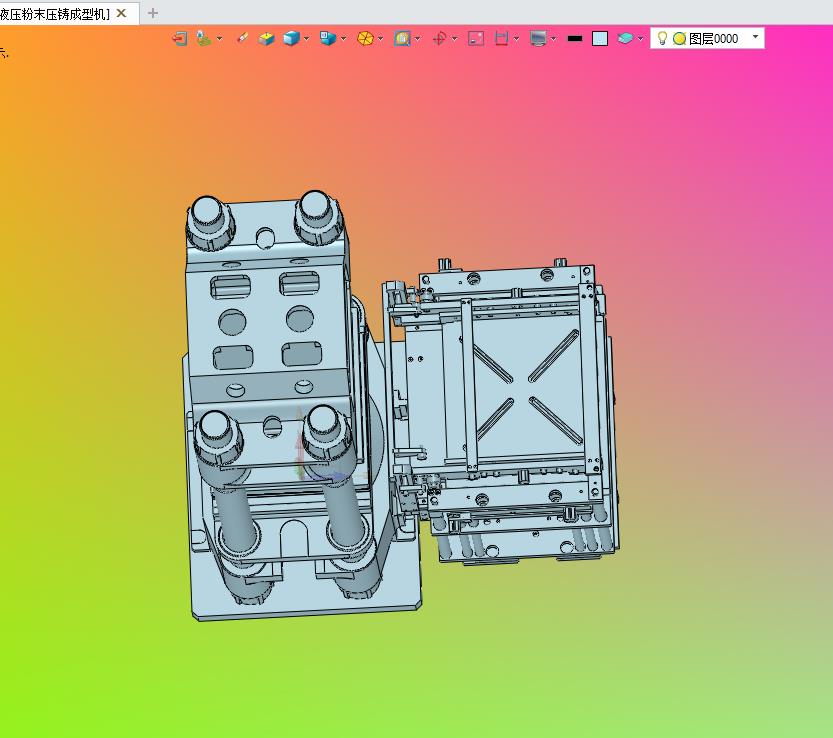Expand the arrow beside the monitor icon
833x738 pixels.
[x=554, y=39]
